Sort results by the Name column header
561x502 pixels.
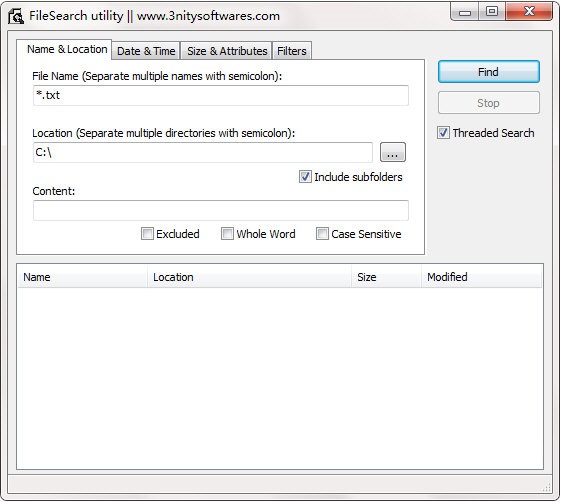tap(82, 277)
